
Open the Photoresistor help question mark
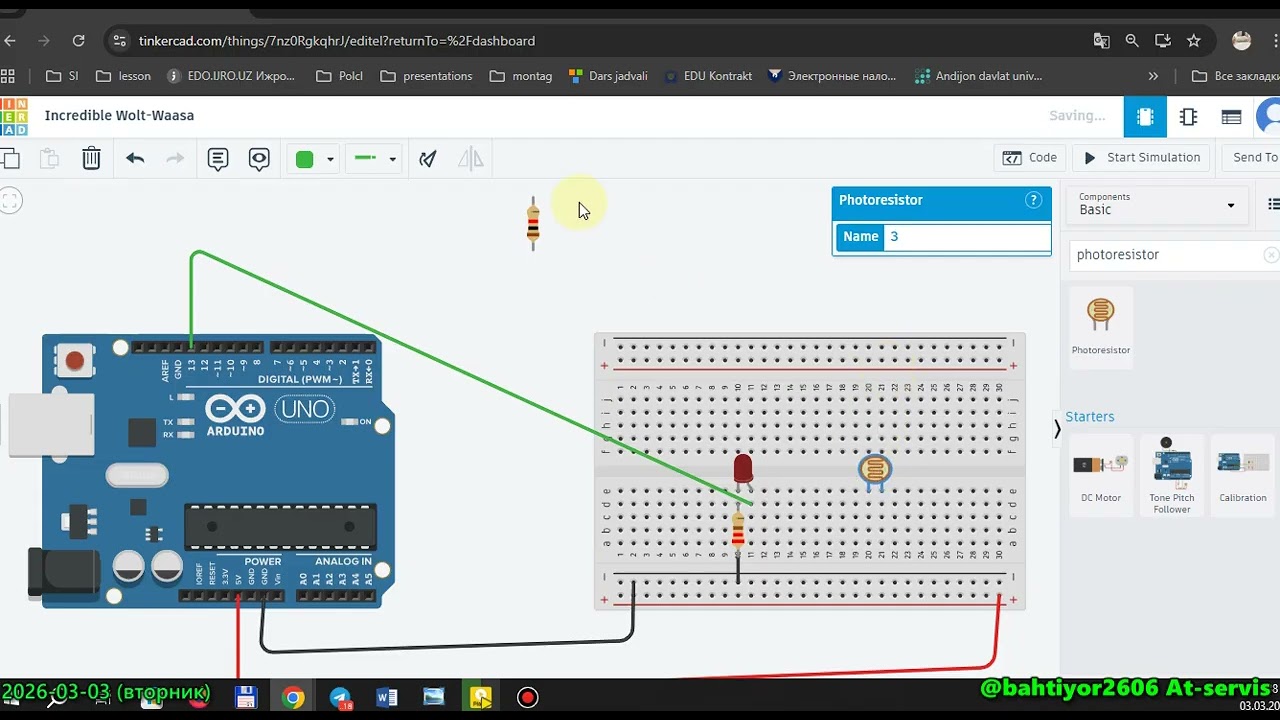pos(1034,200)
